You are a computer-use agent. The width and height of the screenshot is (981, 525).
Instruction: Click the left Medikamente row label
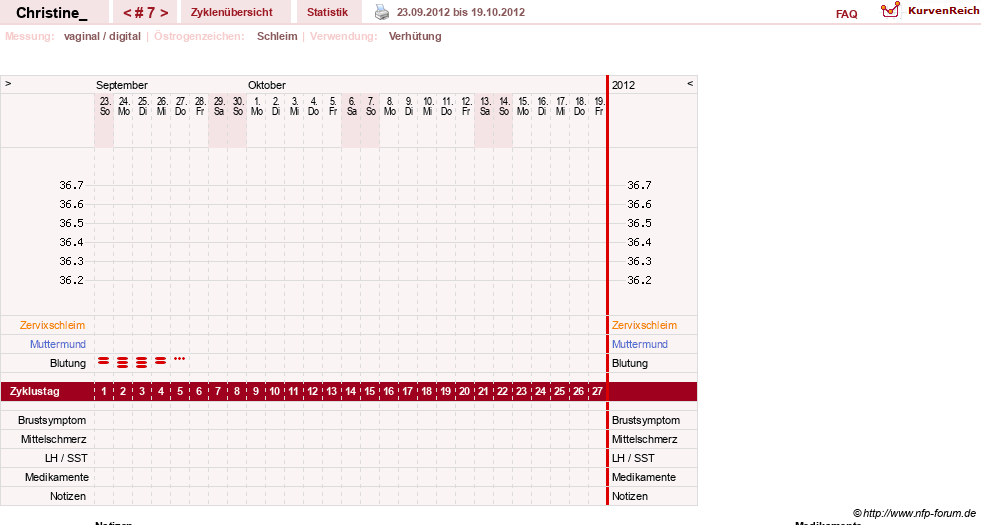pos(57,477)
